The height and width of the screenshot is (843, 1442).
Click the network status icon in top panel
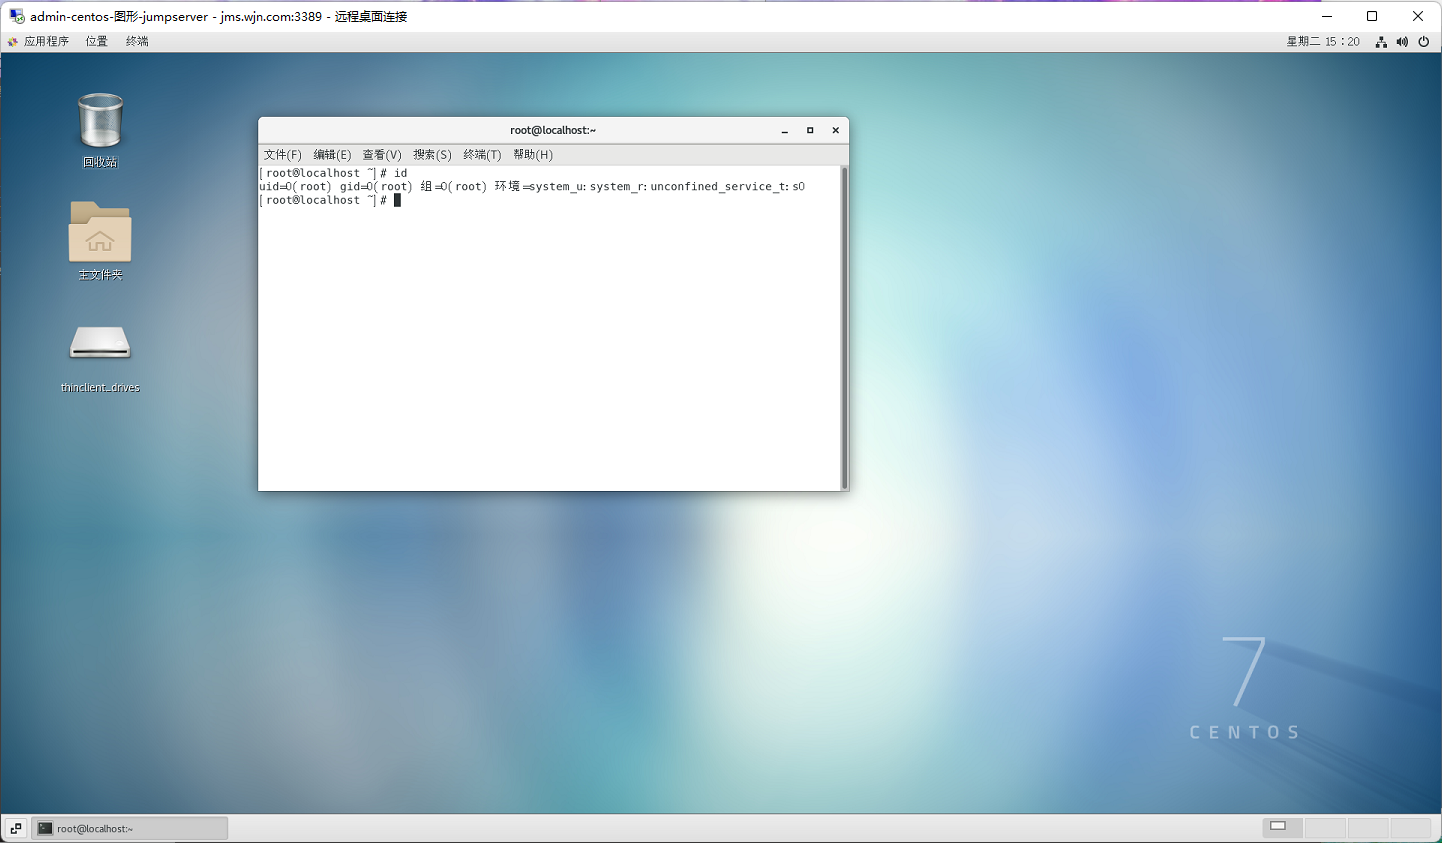(x=1381, y=42)
